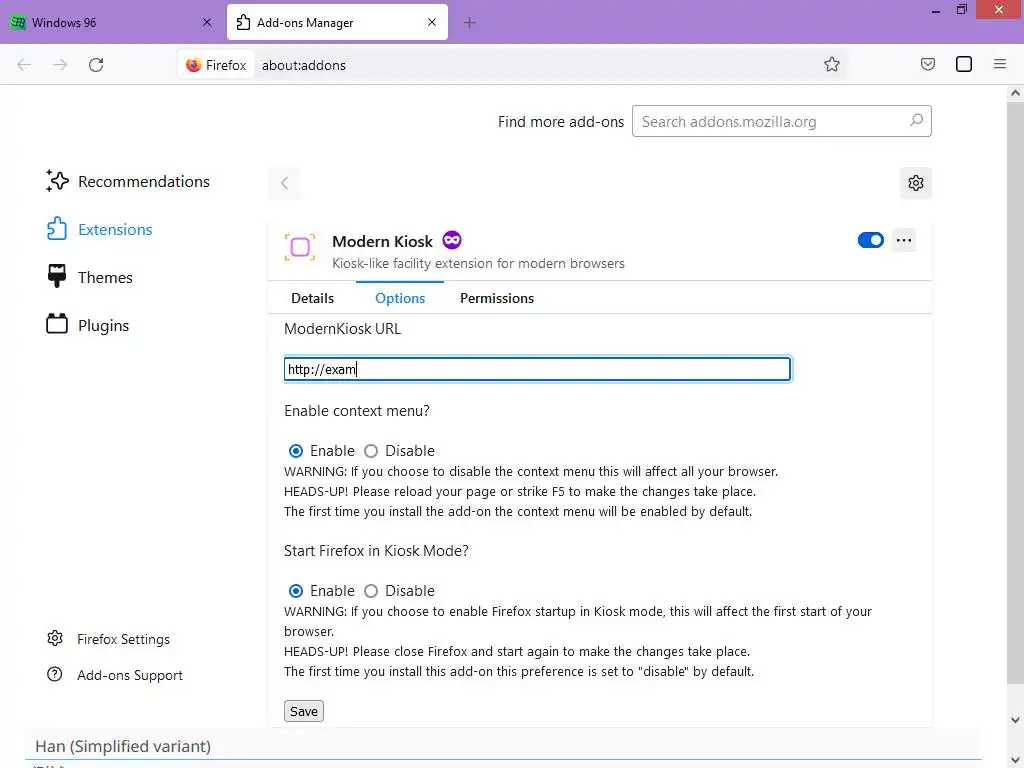Switch to the Details tab
The width and height of the screenshot is (1024, 768).
pyautogui.click(x=312, y=298)
